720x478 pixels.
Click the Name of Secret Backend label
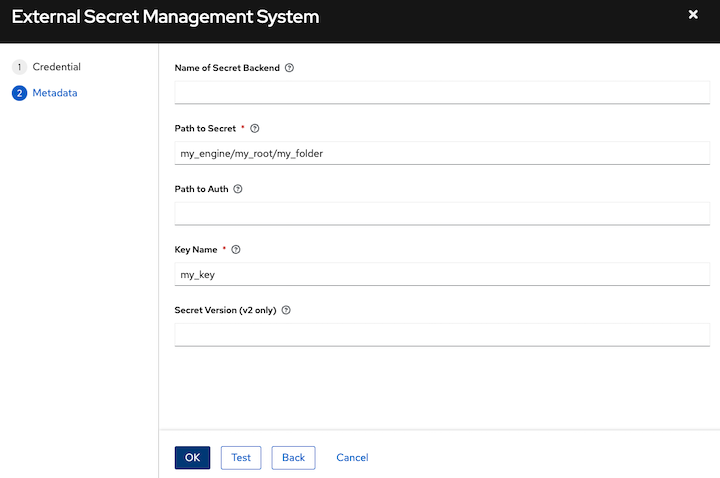pos(227,68)
